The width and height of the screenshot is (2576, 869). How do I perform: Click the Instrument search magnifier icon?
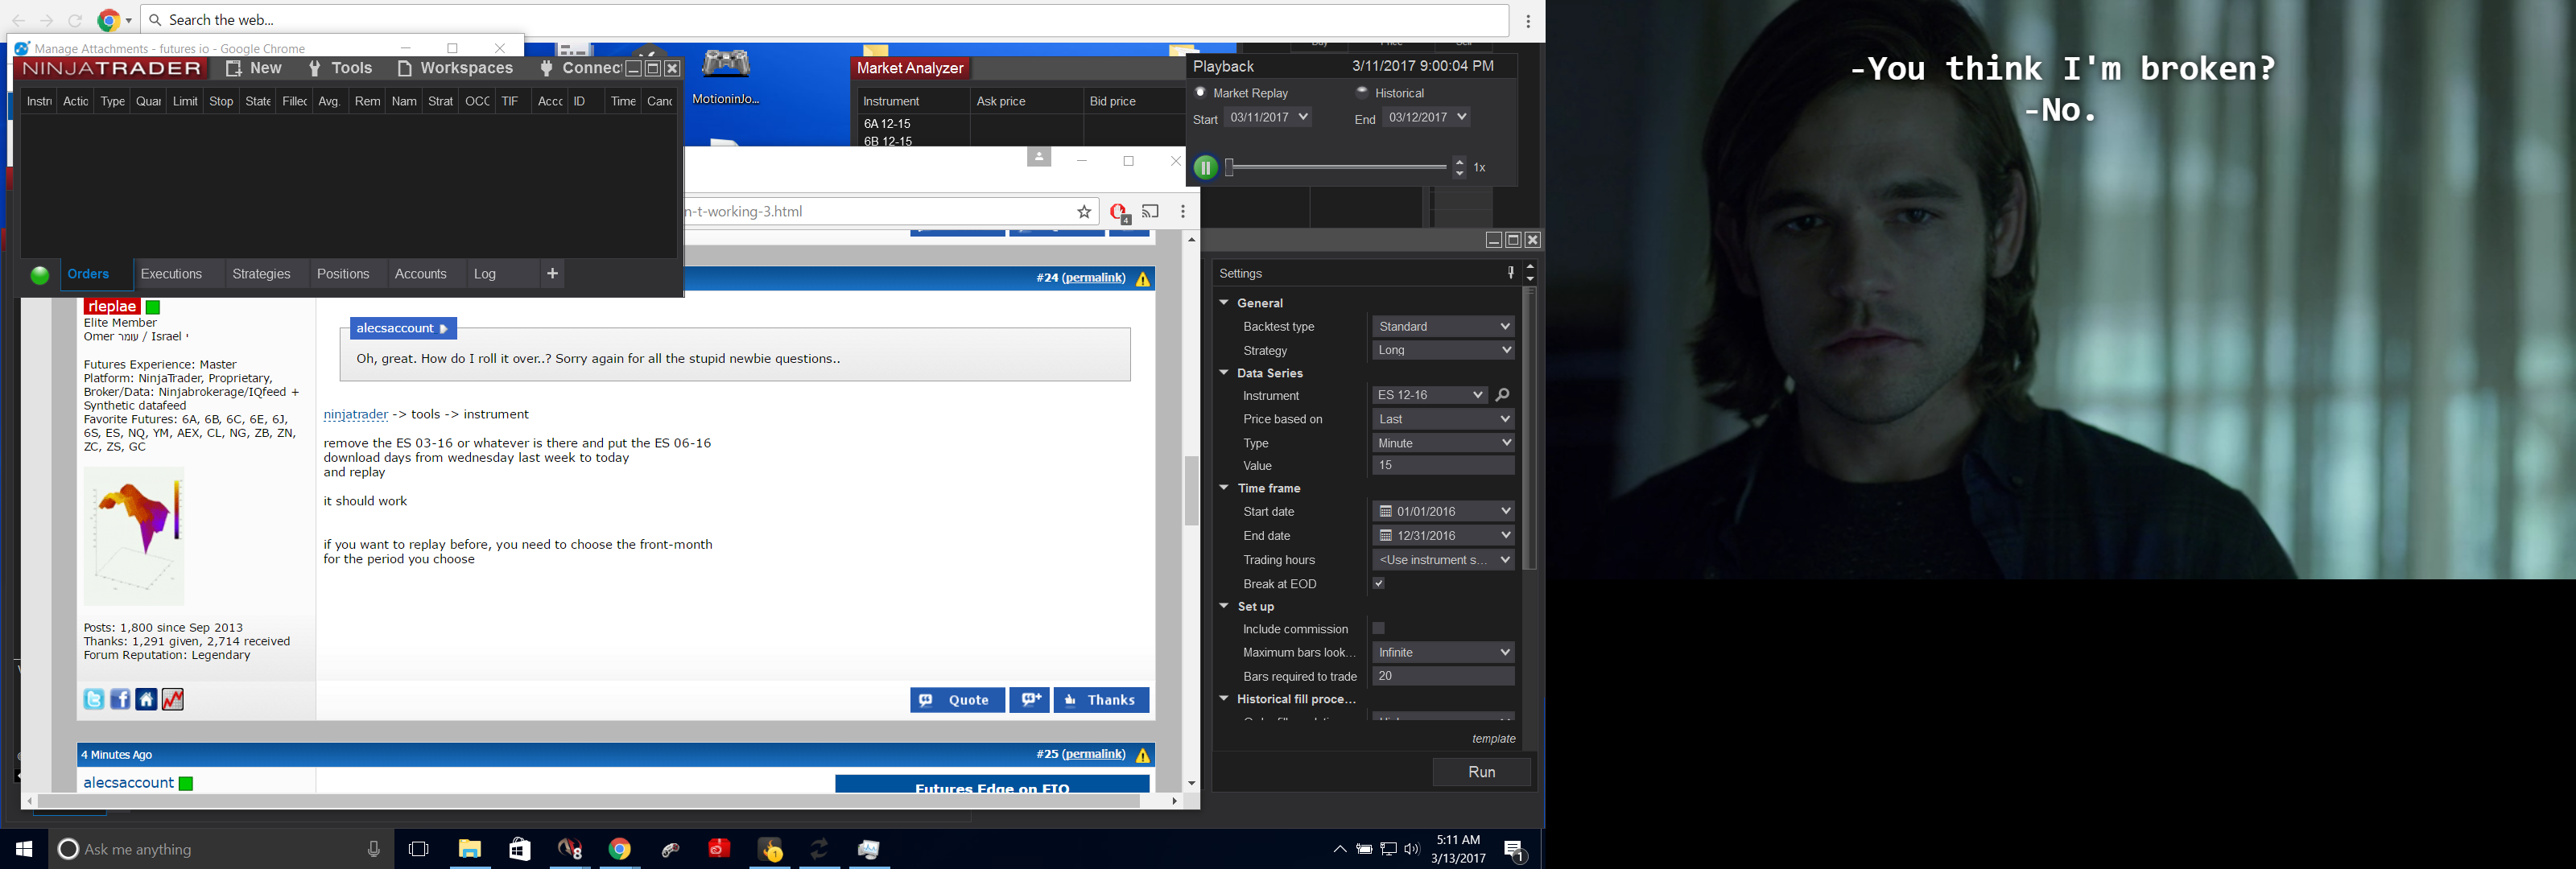1502,395
